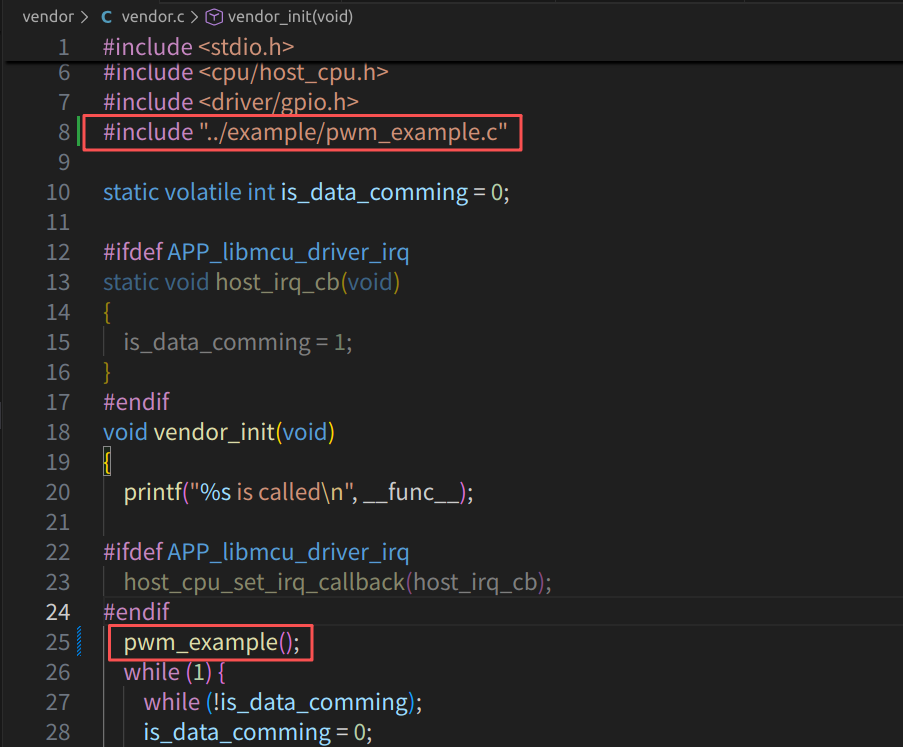Click host_irq_cb function name on line 13

[278, 282]
